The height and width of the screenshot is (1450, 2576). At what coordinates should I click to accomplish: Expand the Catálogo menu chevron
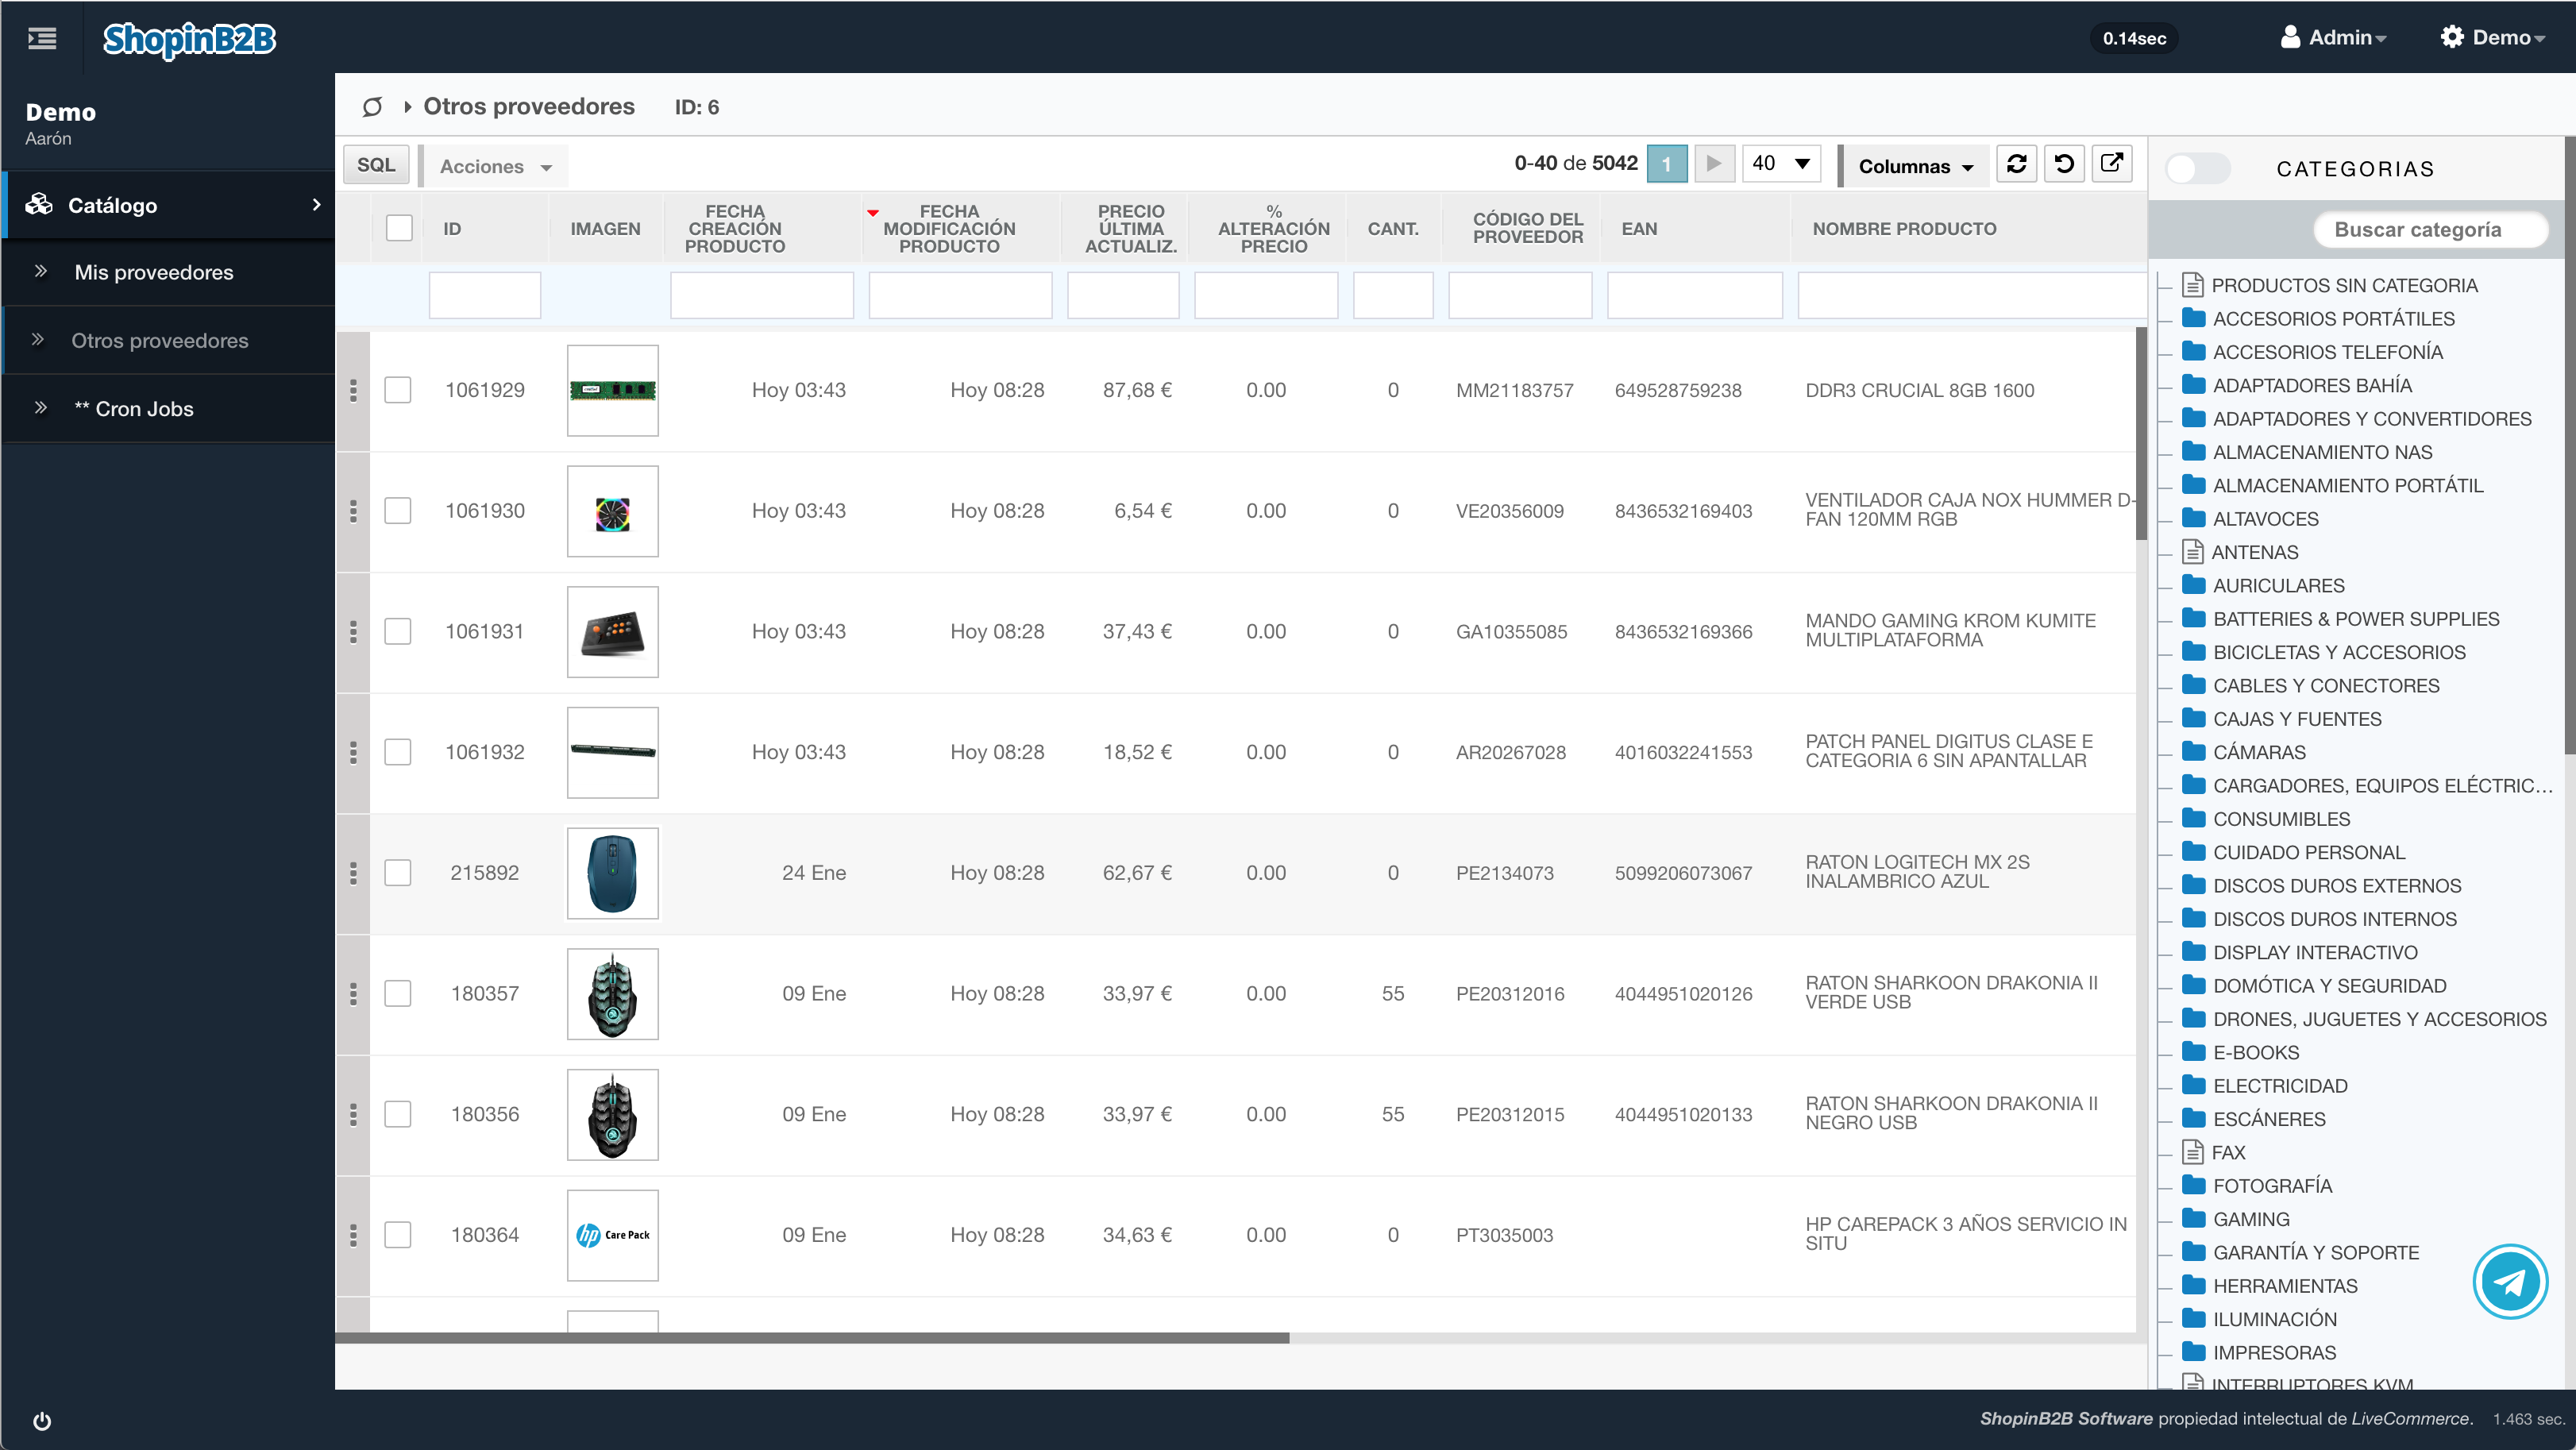pyautogui.click(x=316, y=204)
